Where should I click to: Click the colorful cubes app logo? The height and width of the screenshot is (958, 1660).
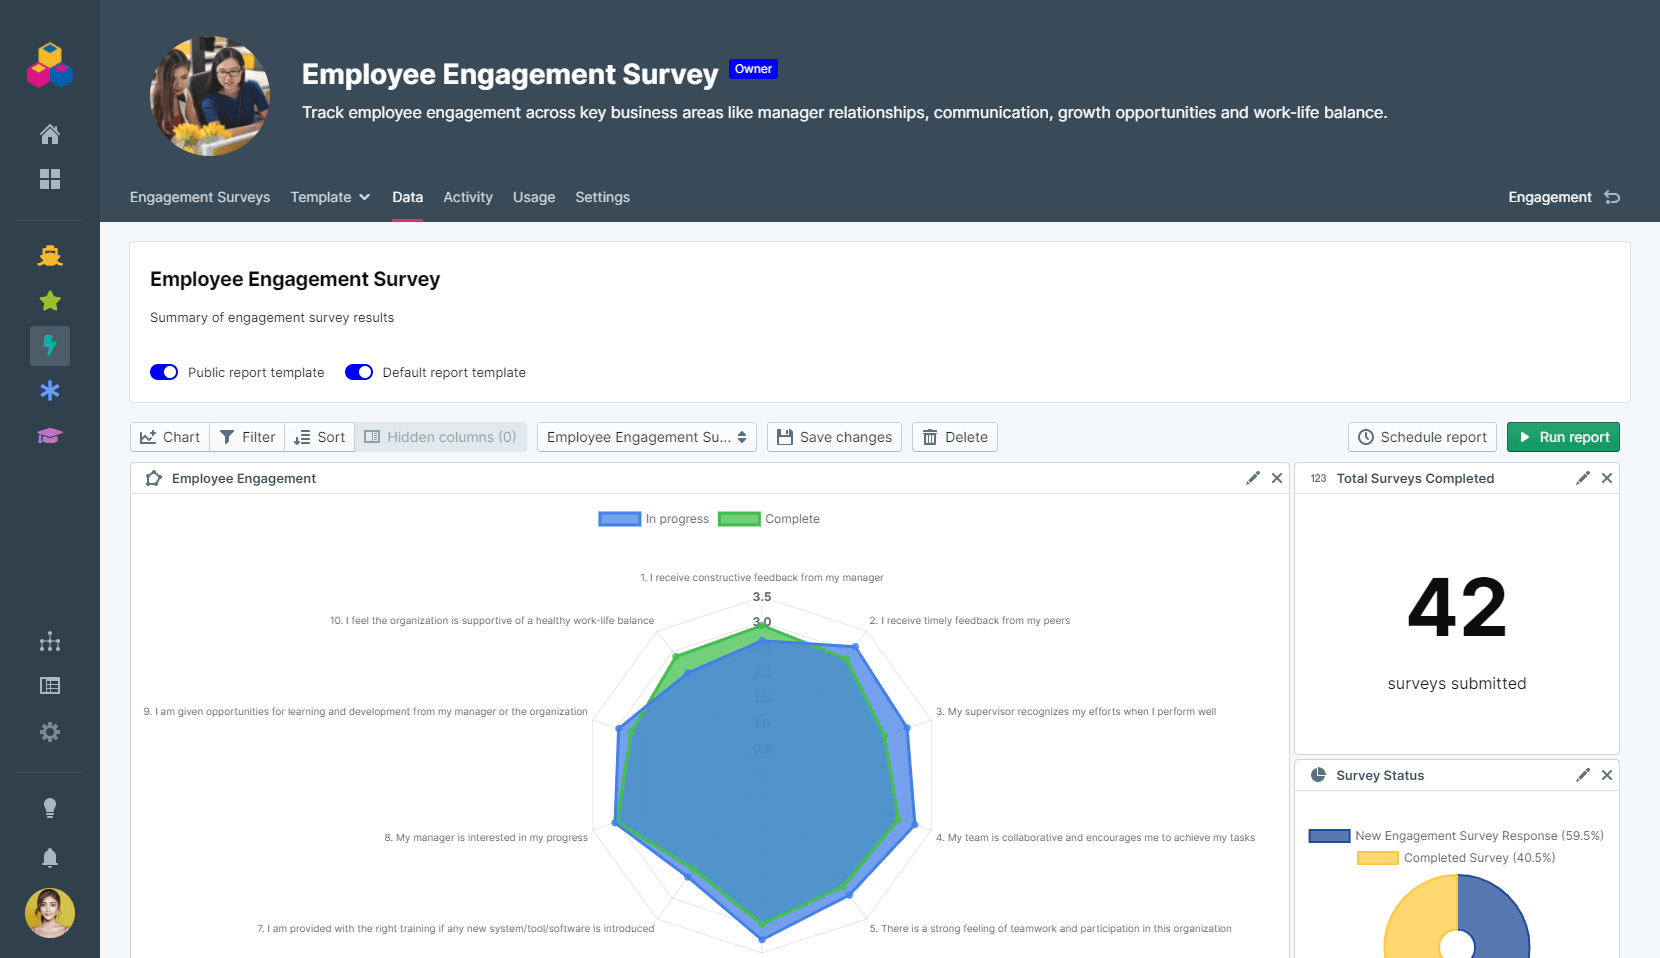[x=50, y=66]
